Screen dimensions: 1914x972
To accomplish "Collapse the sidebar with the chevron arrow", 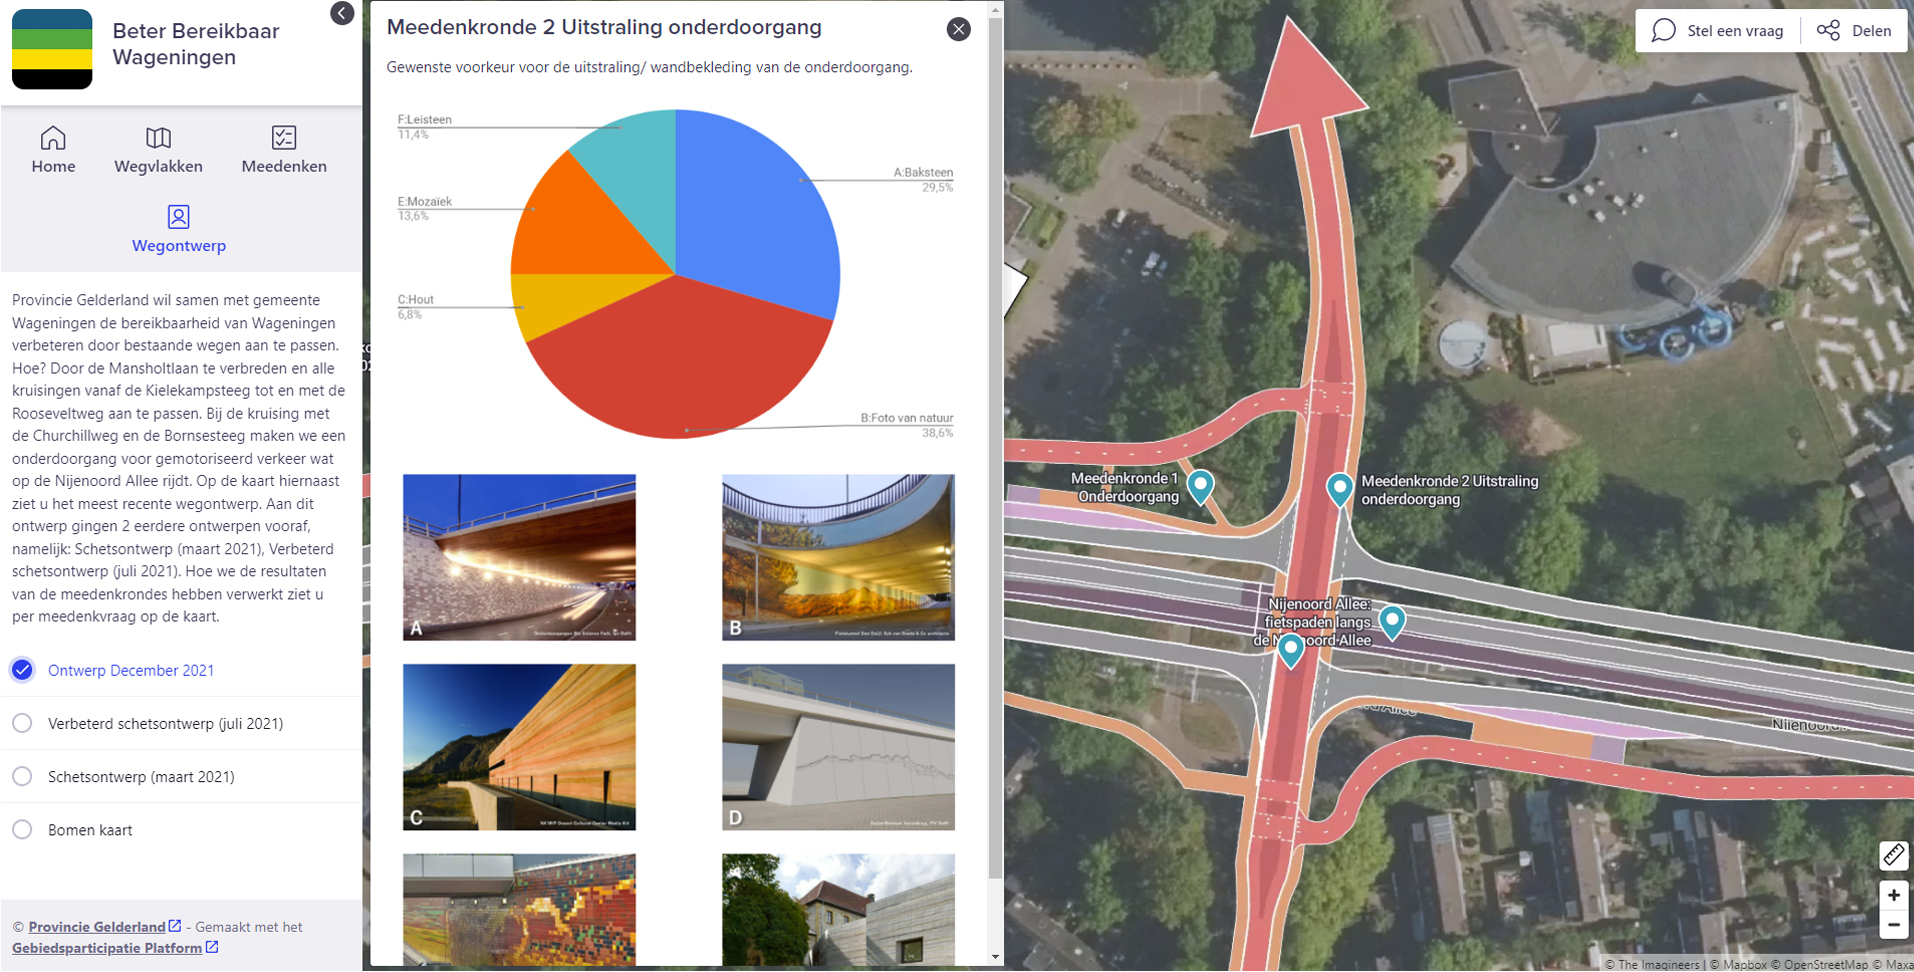I will (x=342, y=13).
